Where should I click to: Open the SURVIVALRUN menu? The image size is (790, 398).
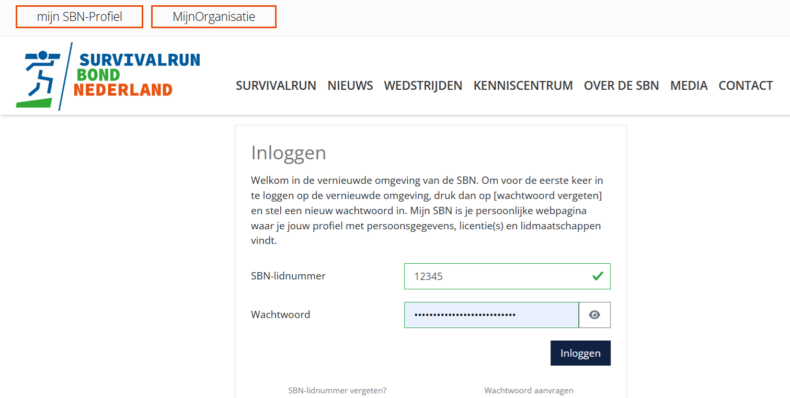(276, 86)
